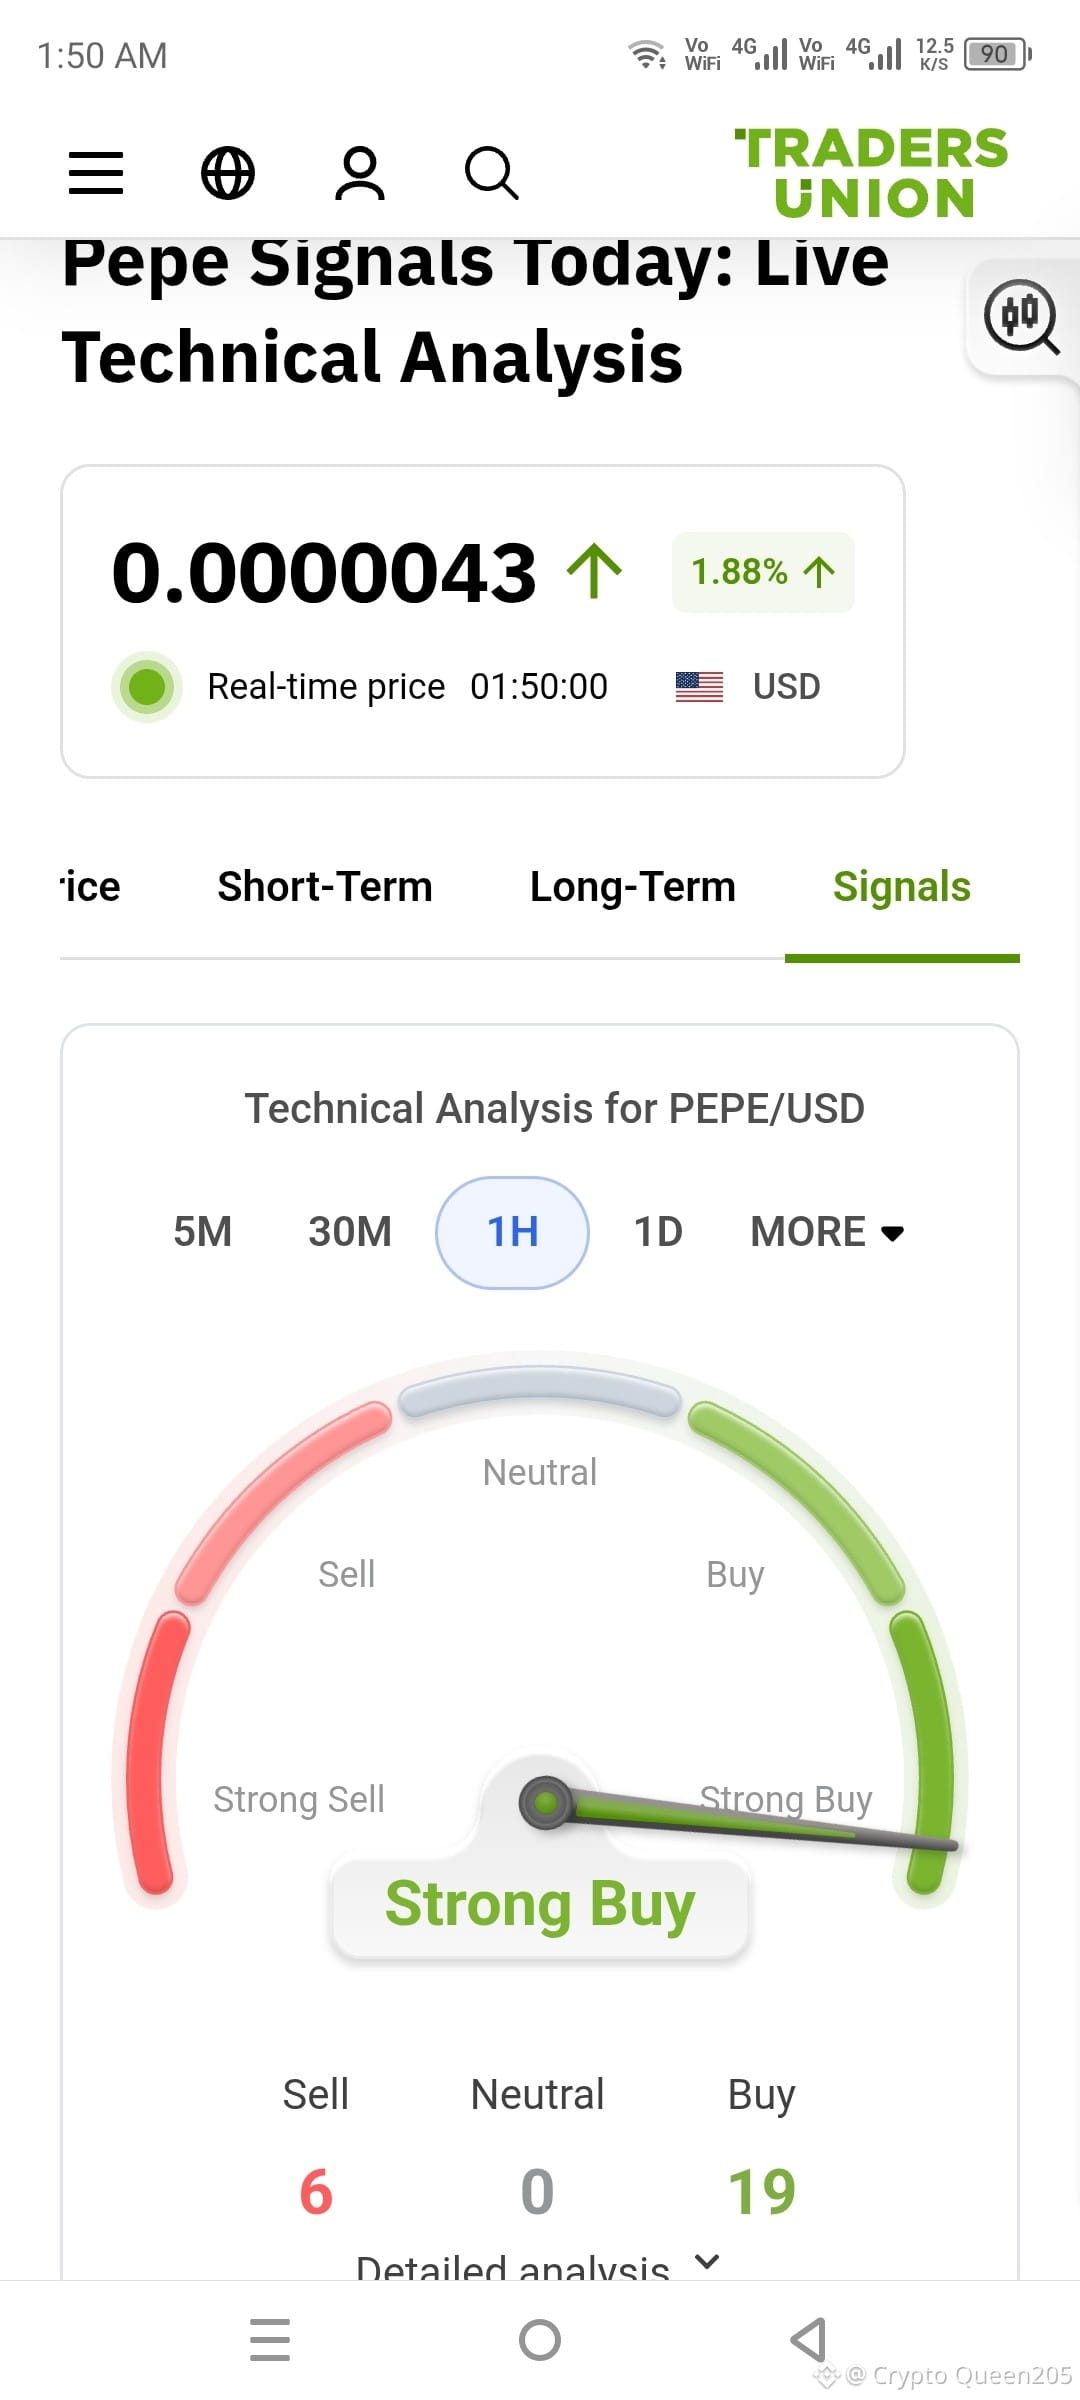Tap the Android recent apps icon
1080x2400 pixels.
tap(270, 2340)
